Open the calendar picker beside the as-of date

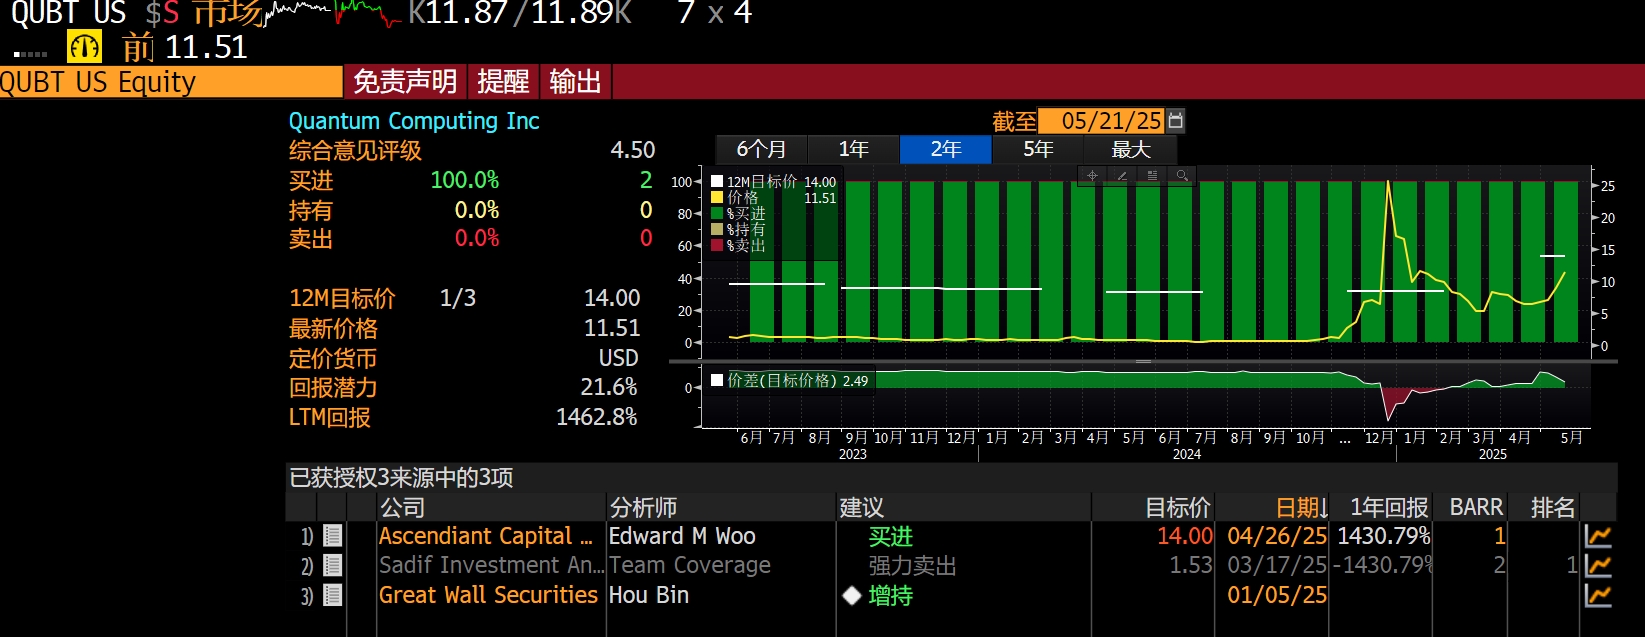point(1176,121)
